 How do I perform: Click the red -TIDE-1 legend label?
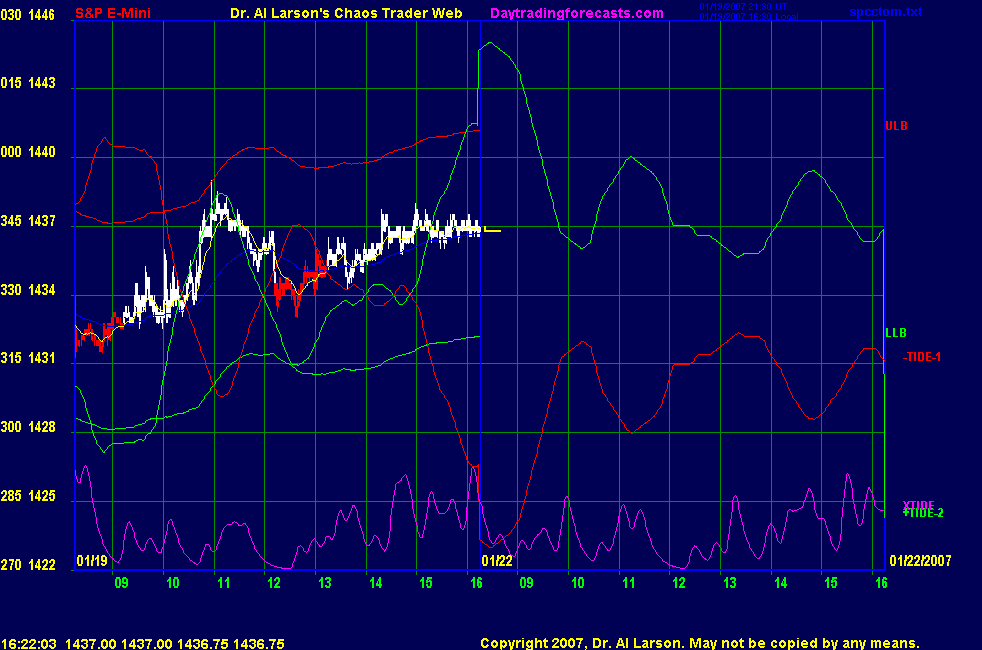[x=921, y=357]
